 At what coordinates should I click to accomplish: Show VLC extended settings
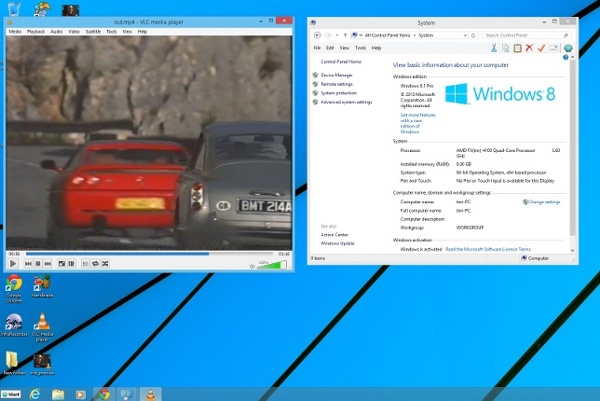(72, 264)
